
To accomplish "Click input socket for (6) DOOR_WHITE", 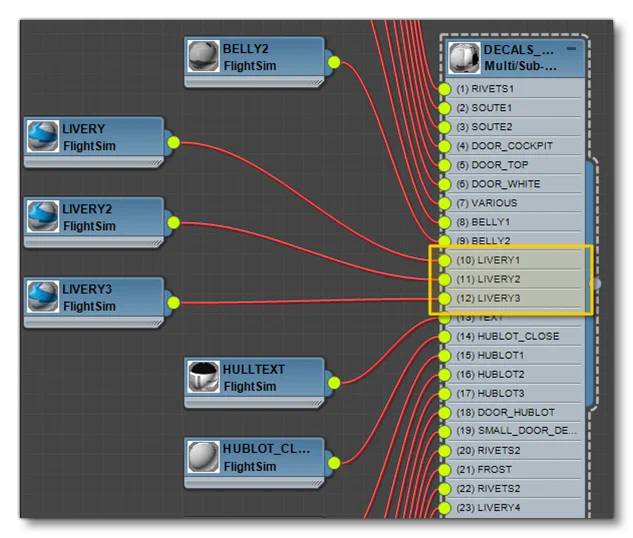I will pyautogui.click(x=444, y=184).
